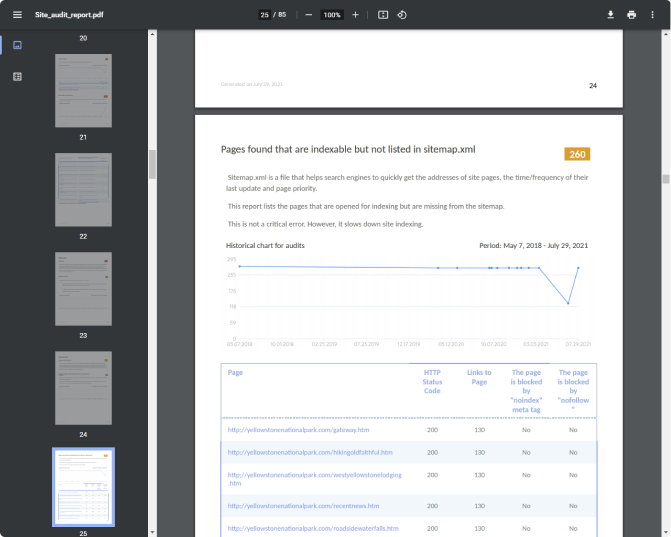Print the Site audit report
This screenshot has height=537, width=671.
click(x=631, y=15)
